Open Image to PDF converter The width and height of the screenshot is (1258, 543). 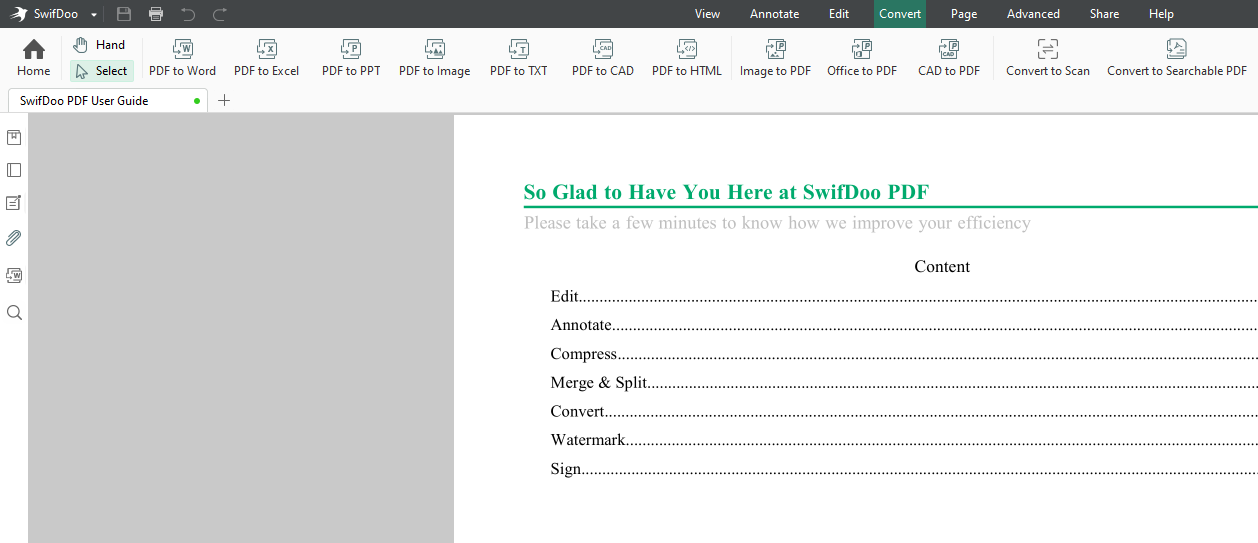coord(775,58)
